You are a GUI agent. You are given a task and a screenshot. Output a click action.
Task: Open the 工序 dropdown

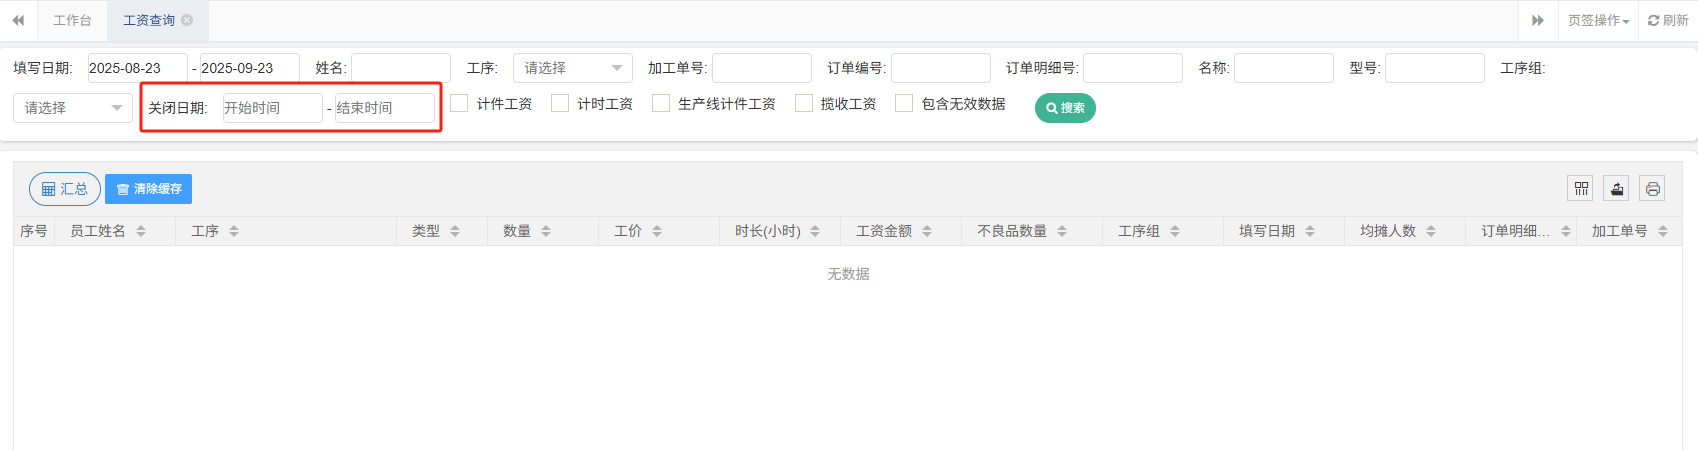(572, 68)
